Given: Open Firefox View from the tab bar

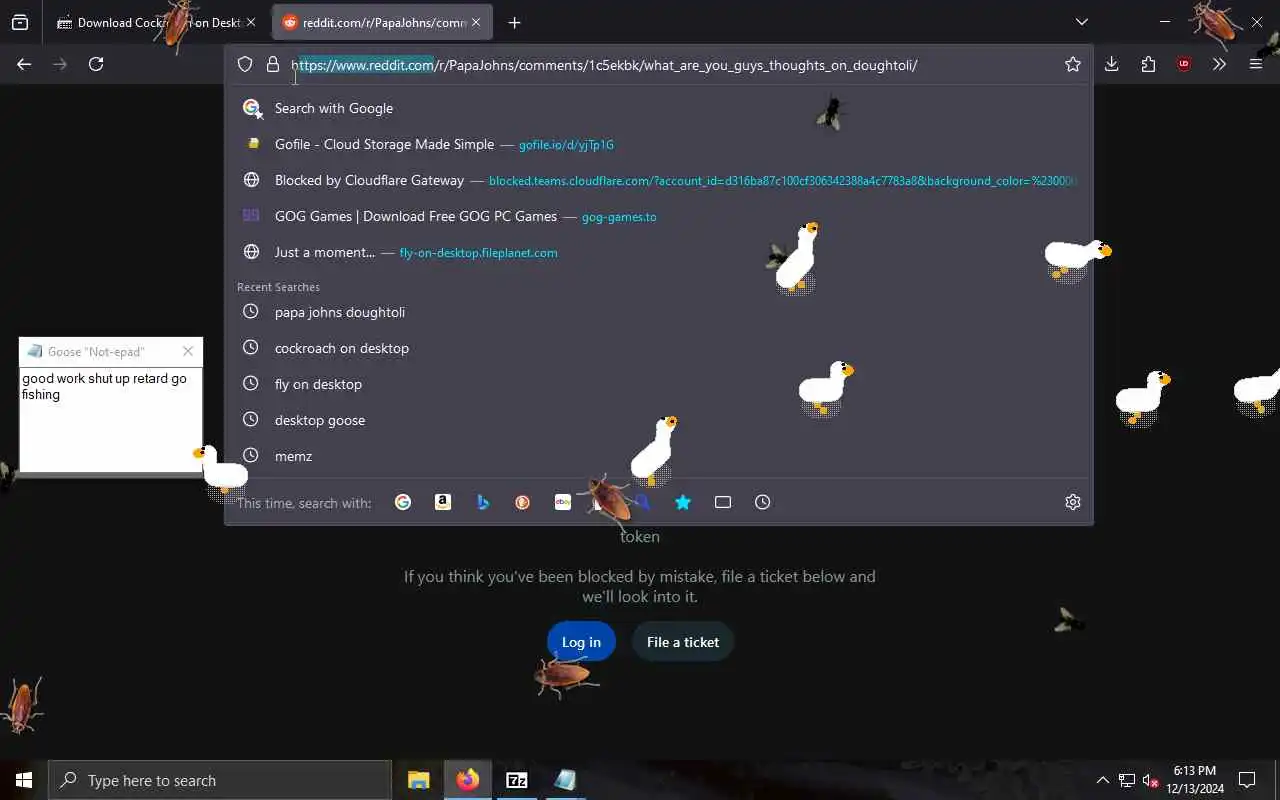Looking at the screenshot, I should [x=20, y=22].
